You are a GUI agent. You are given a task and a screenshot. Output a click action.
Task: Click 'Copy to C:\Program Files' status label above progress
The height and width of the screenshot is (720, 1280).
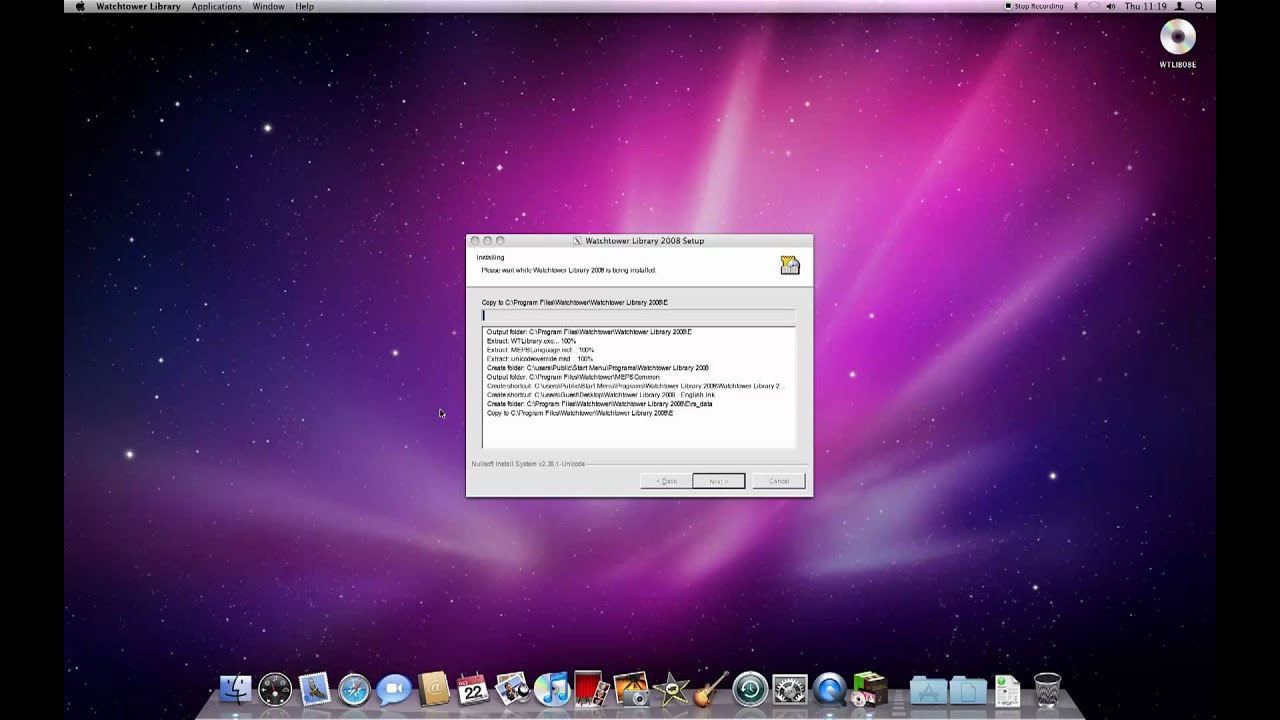click(x=575, y=302)
